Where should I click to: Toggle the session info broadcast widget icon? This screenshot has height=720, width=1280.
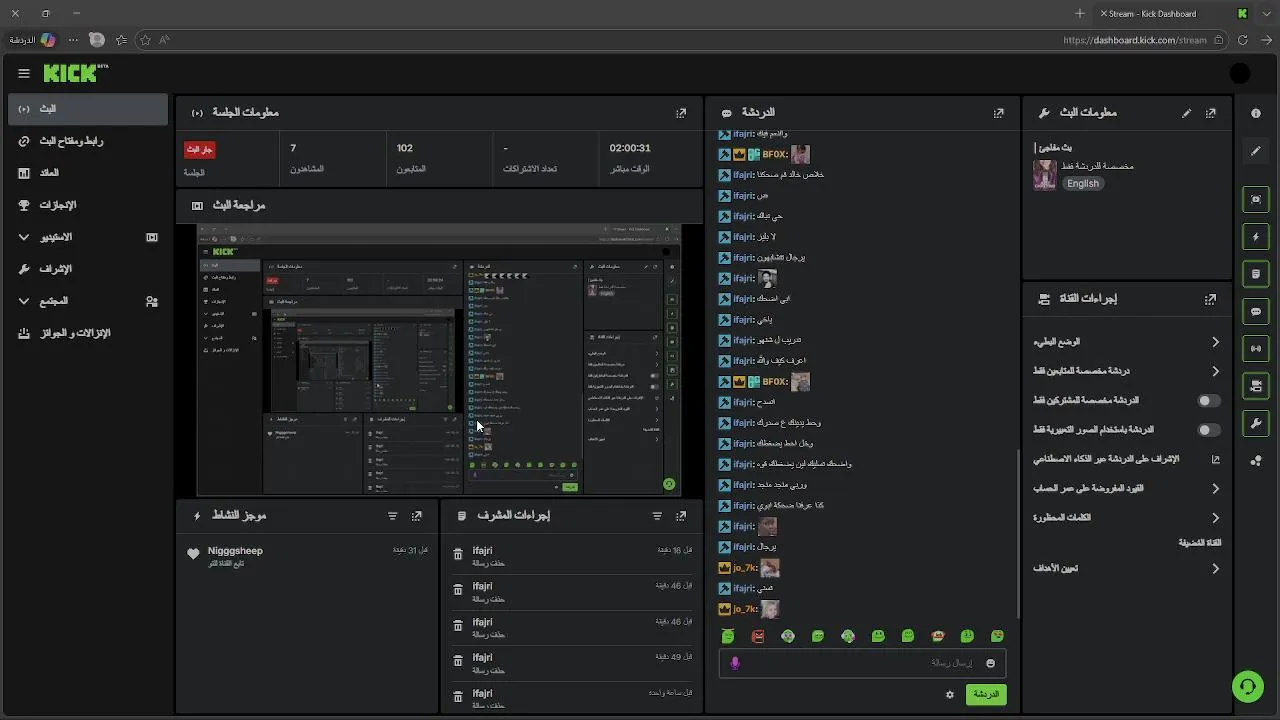pos(1256,349)
